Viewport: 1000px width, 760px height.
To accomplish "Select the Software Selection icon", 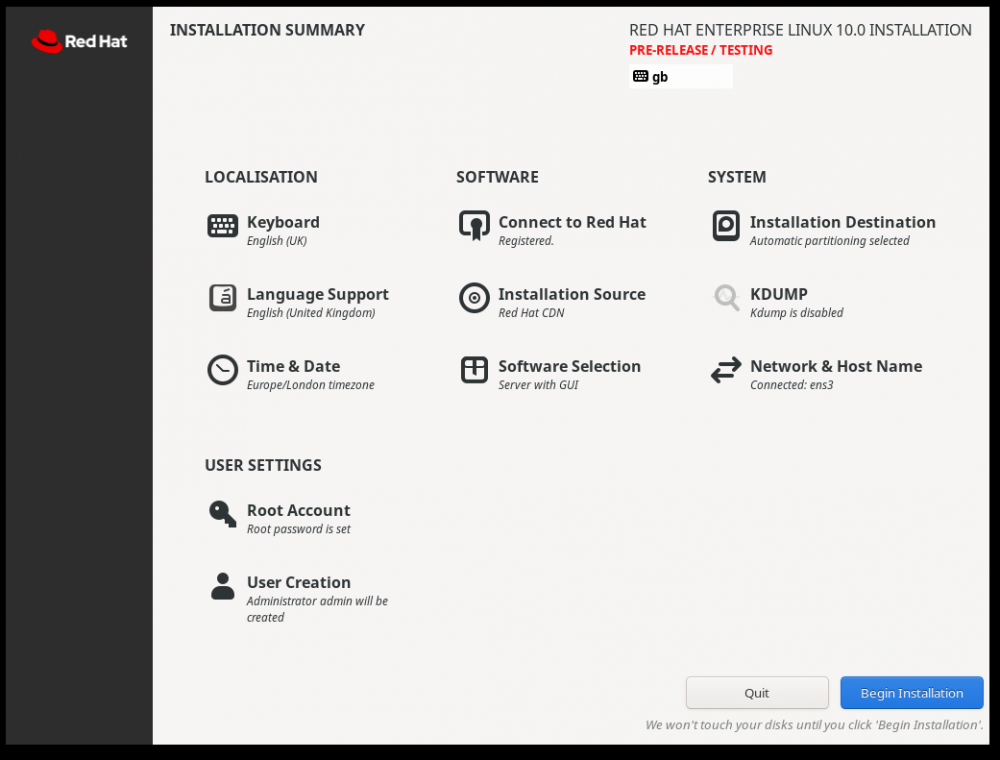I will (474, 369).
